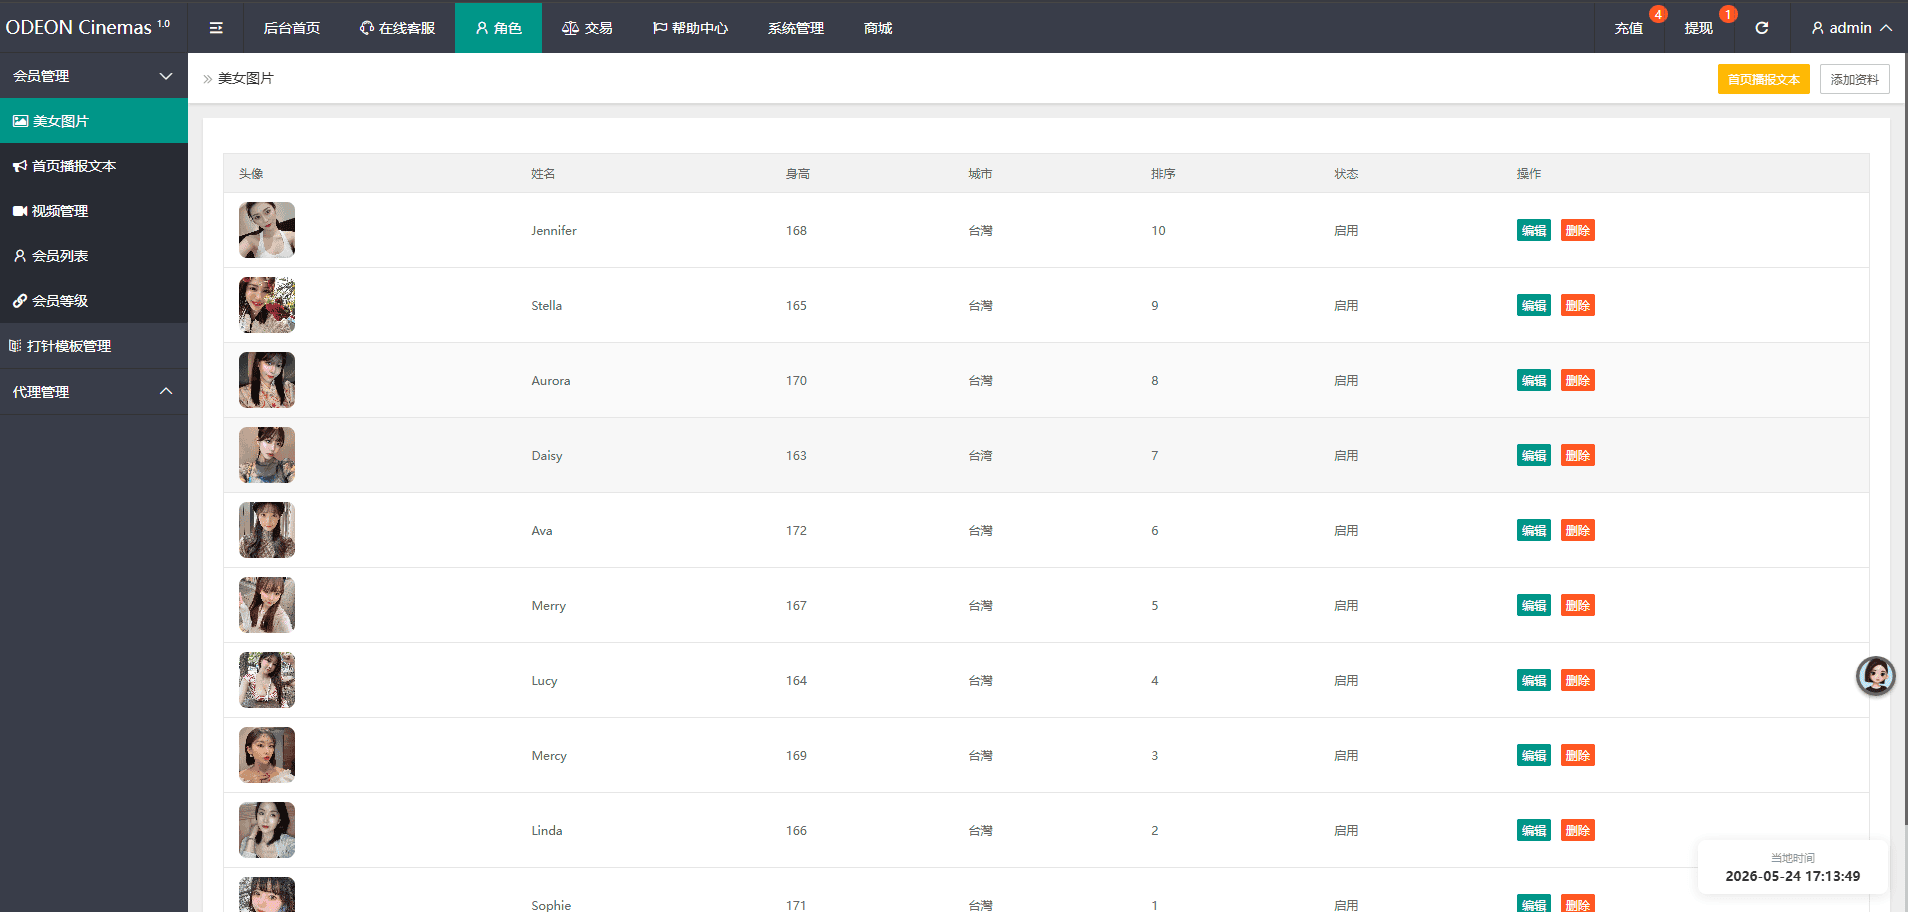Screen dimensions: 1908x912
Task: Click the 排序 column header
Action: point(1163,174)
